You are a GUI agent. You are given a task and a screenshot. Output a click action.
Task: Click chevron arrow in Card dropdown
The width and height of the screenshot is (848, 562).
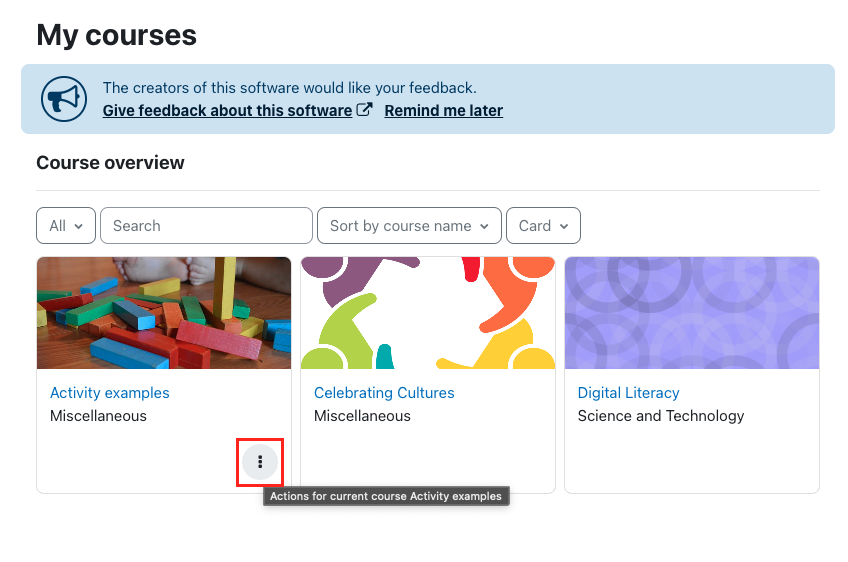point(564,226)
